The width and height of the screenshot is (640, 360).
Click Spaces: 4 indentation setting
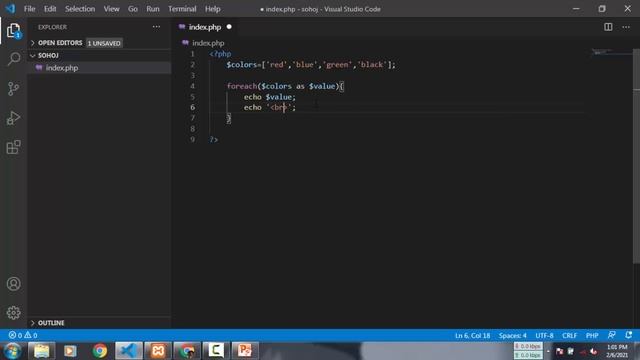(513, 335)
